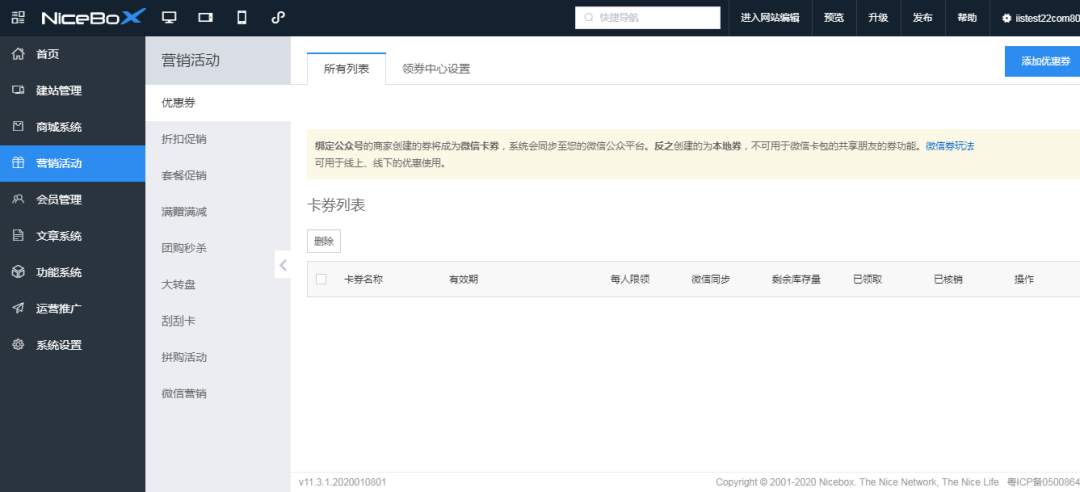Click the home icon for 首页
The width and height of the screenshot is (1080, 492).
(18, 54)
